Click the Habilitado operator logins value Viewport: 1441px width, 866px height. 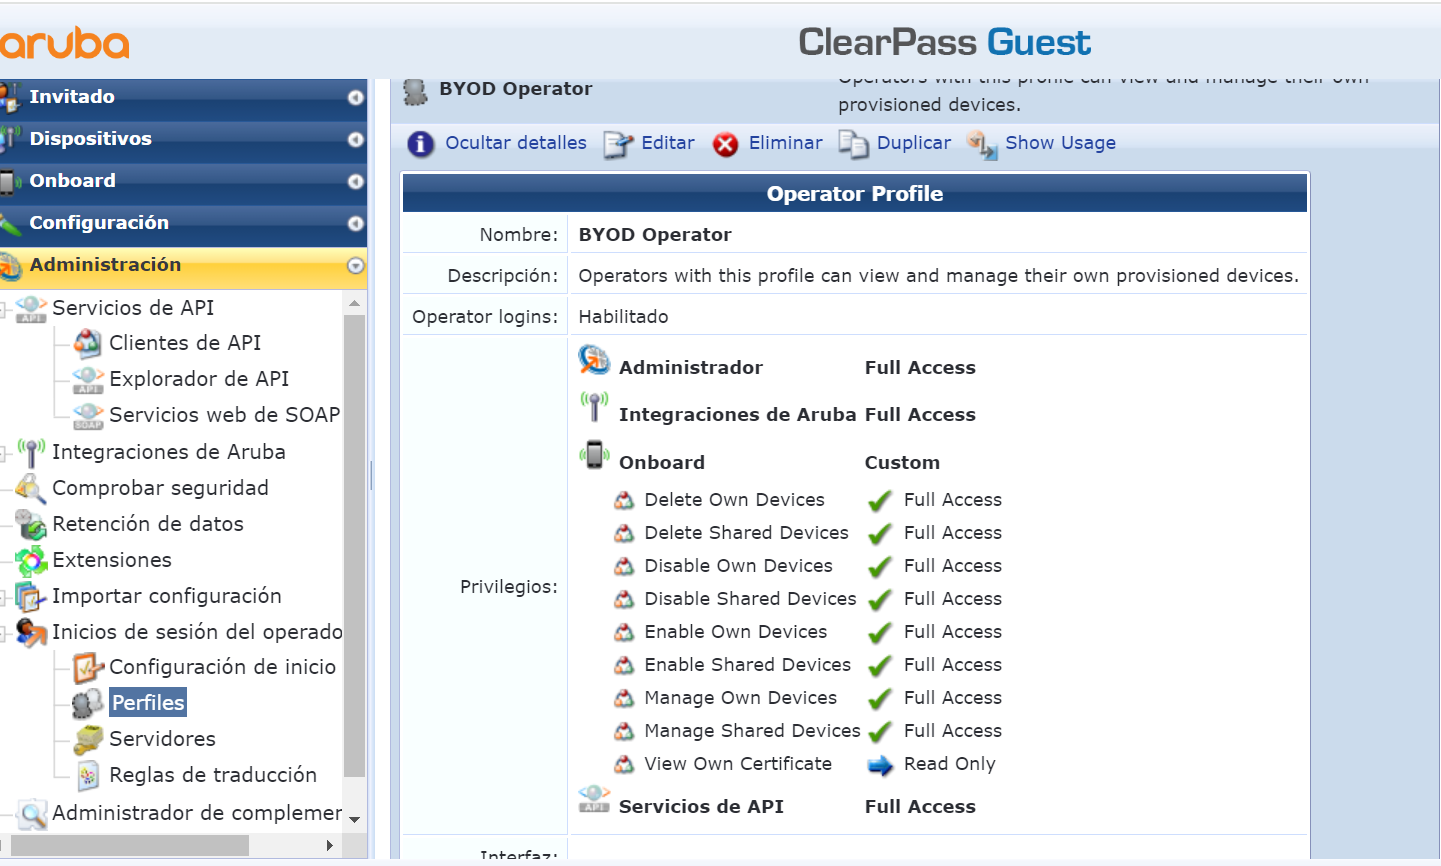click(624, 317)
